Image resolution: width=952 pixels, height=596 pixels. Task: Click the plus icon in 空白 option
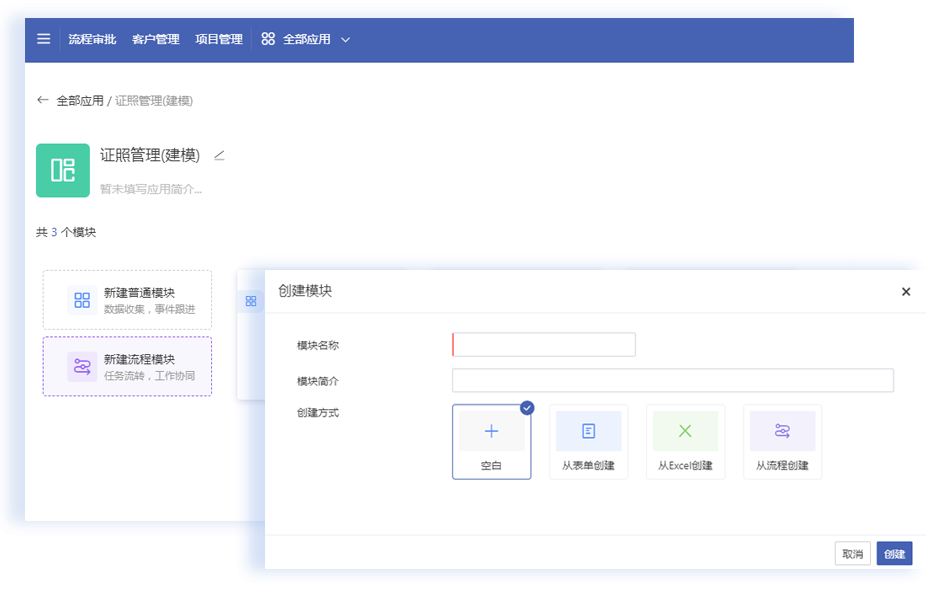(x=492, y=431)
